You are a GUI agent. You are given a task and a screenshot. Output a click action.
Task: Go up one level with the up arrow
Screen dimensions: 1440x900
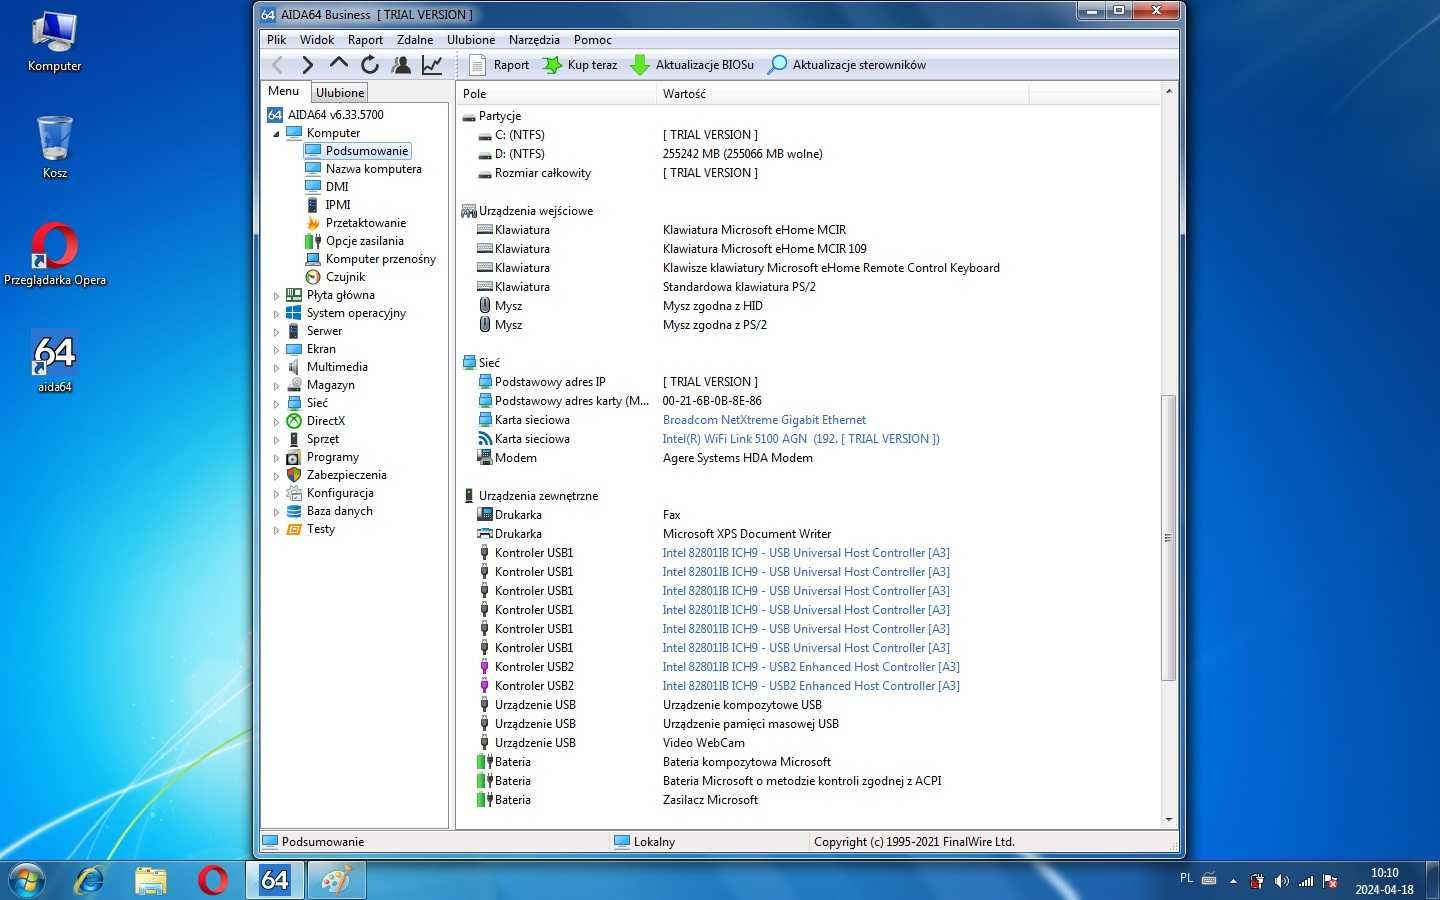click(x=338, y=64)
